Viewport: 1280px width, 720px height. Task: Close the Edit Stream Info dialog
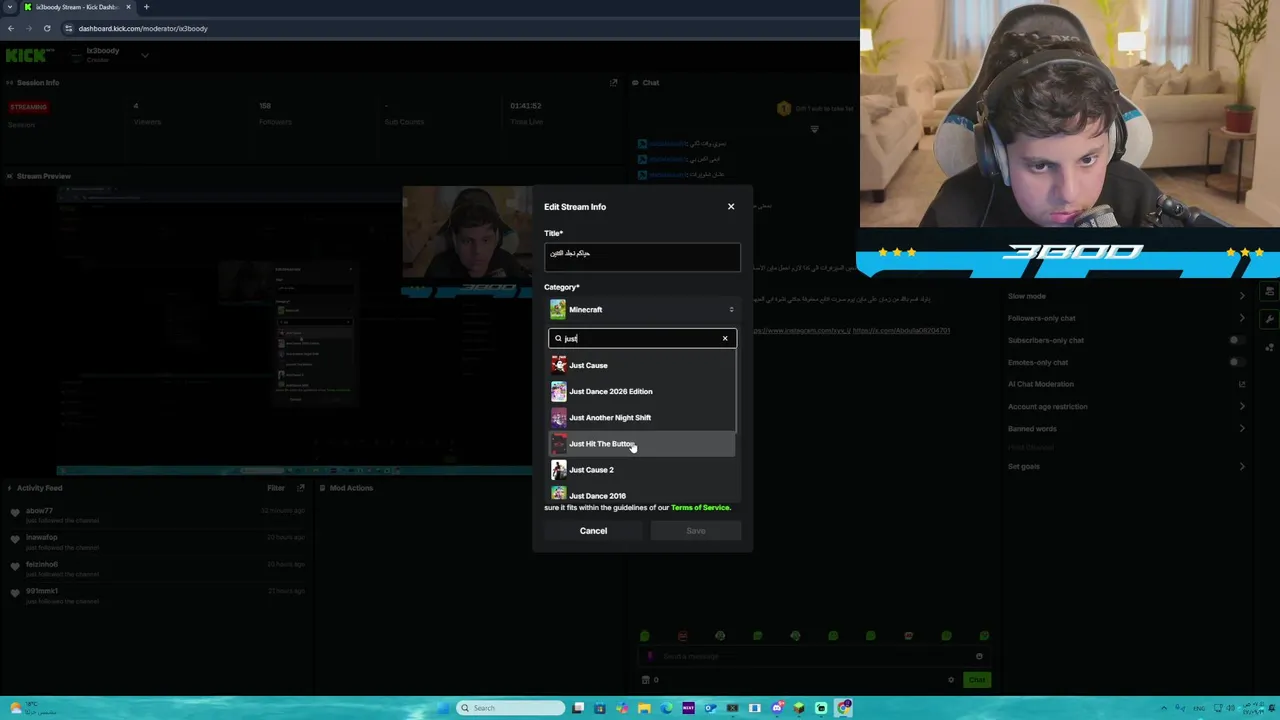point(731,207)
